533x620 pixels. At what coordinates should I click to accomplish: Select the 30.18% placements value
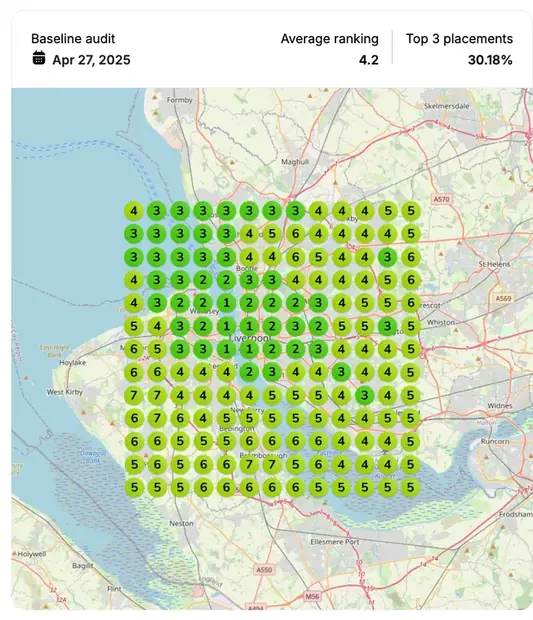(490, 60)
